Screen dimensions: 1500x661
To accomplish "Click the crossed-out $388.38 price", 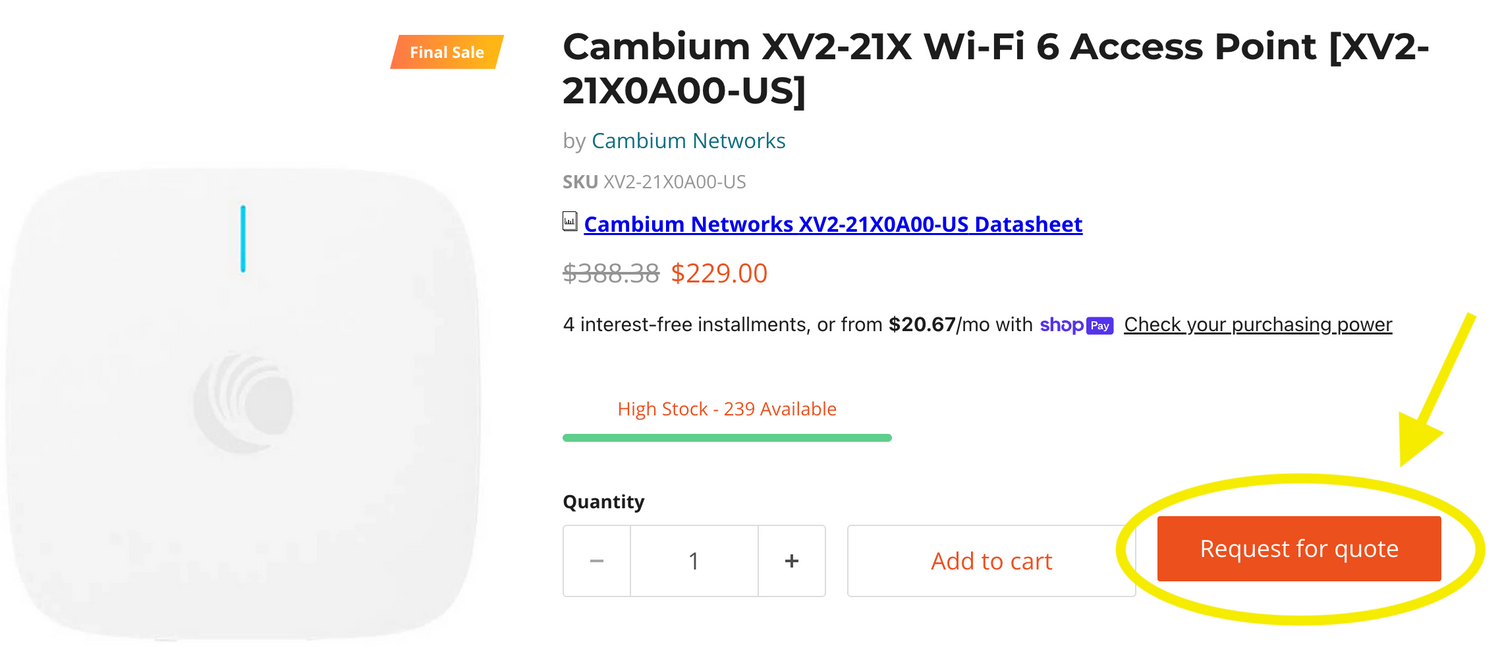I will (x=611, y=273).
